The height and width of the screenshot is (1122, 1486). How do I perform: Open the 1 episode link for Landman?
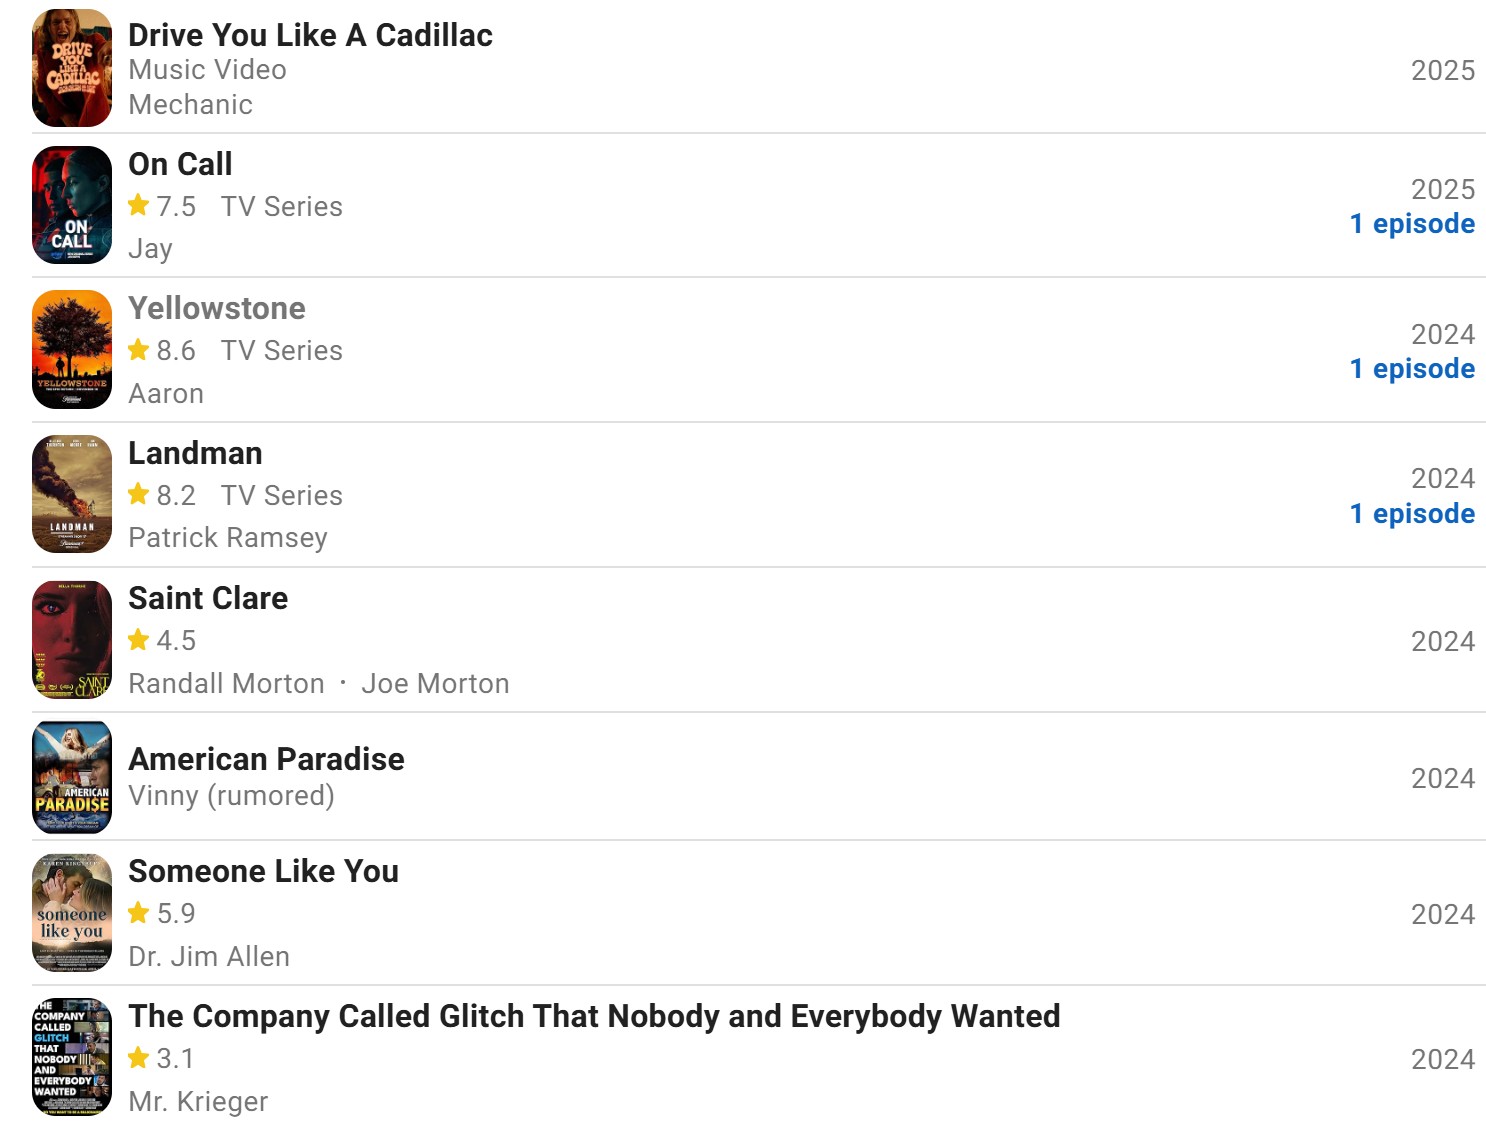coord(1412,513)
